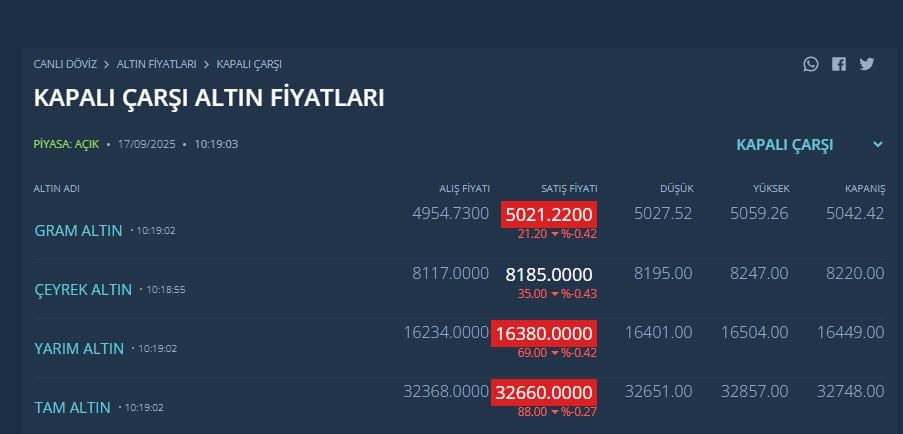903x434 pixels.
Task: Click the YÜKSEK column header
Action: 771,189
